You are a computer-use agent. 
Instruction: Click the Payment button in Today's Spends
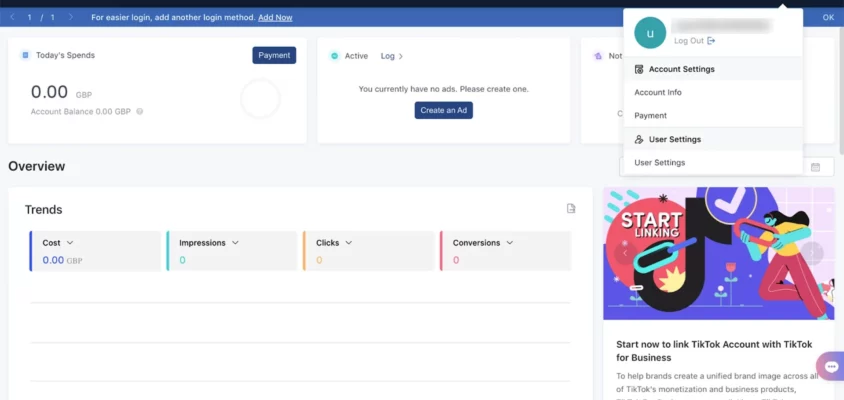click(274, 55)
